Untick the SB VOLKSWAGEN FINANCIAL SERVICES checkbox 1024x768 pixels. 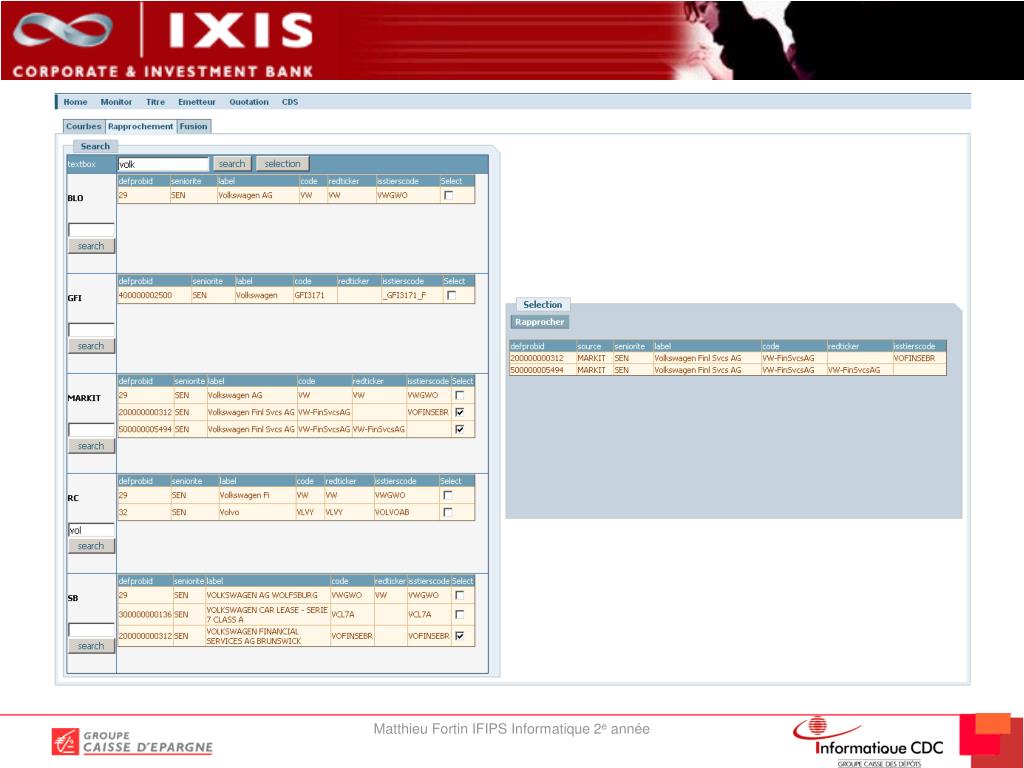click(460, 635)
